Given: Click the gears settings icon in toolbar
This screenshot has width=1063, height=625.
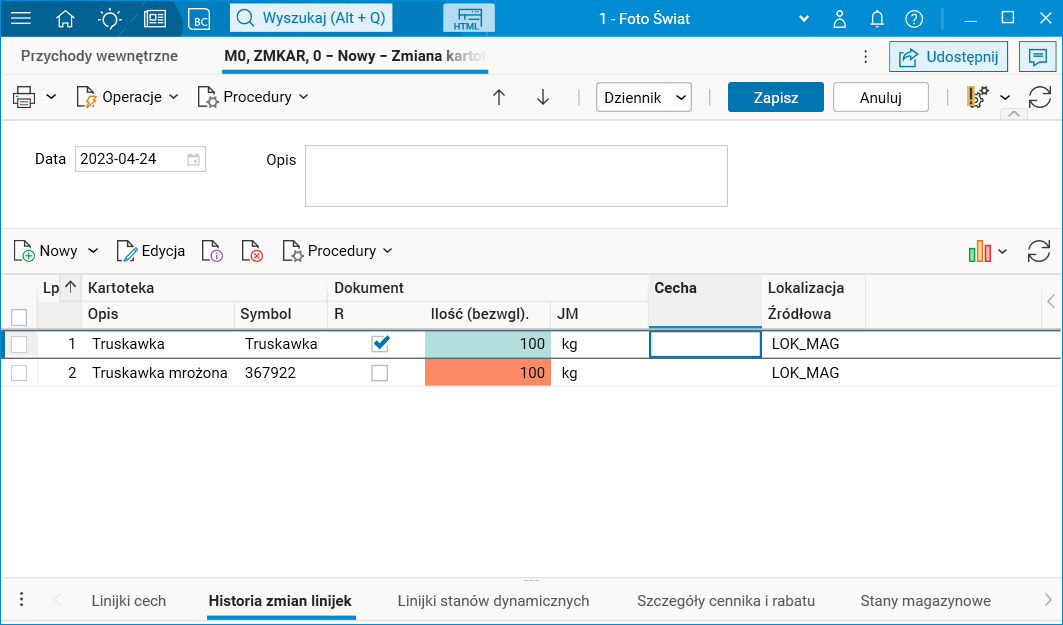Looking at the screenshot, I should point(978,97).
